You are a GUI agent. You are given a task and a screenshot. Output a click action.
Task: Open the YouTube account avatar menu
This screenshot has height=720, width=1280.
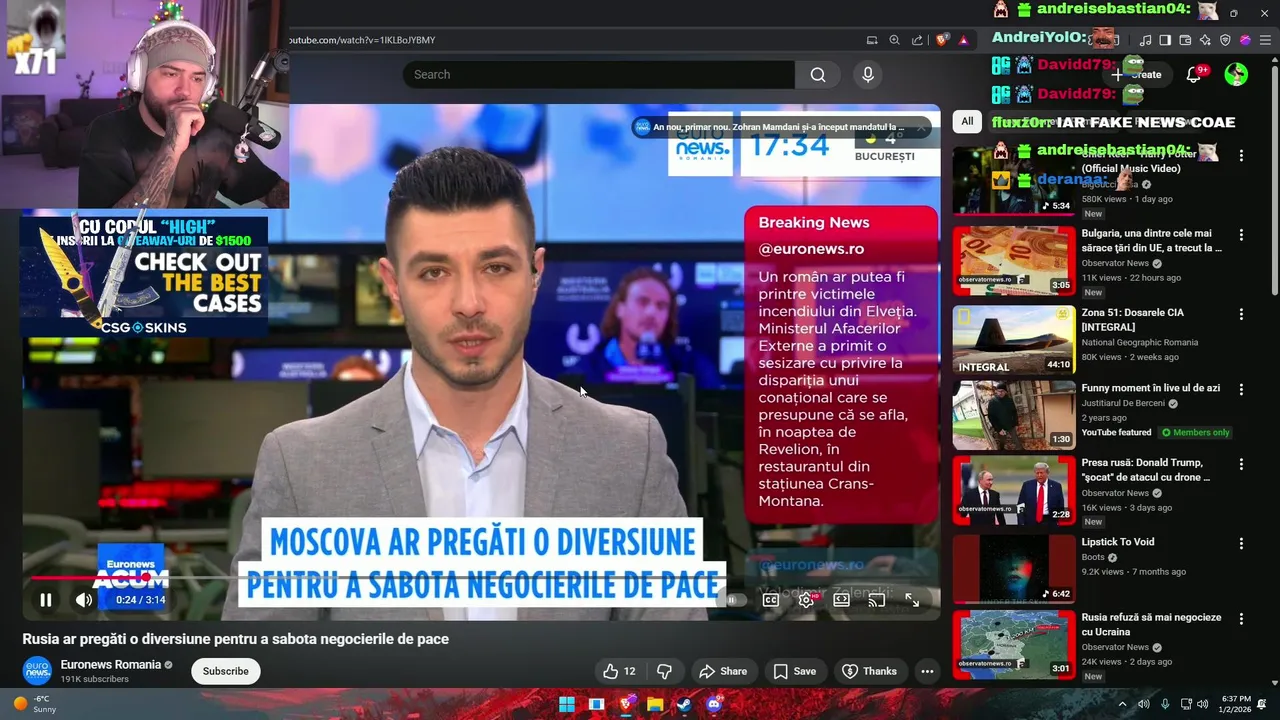[1236, 74]
